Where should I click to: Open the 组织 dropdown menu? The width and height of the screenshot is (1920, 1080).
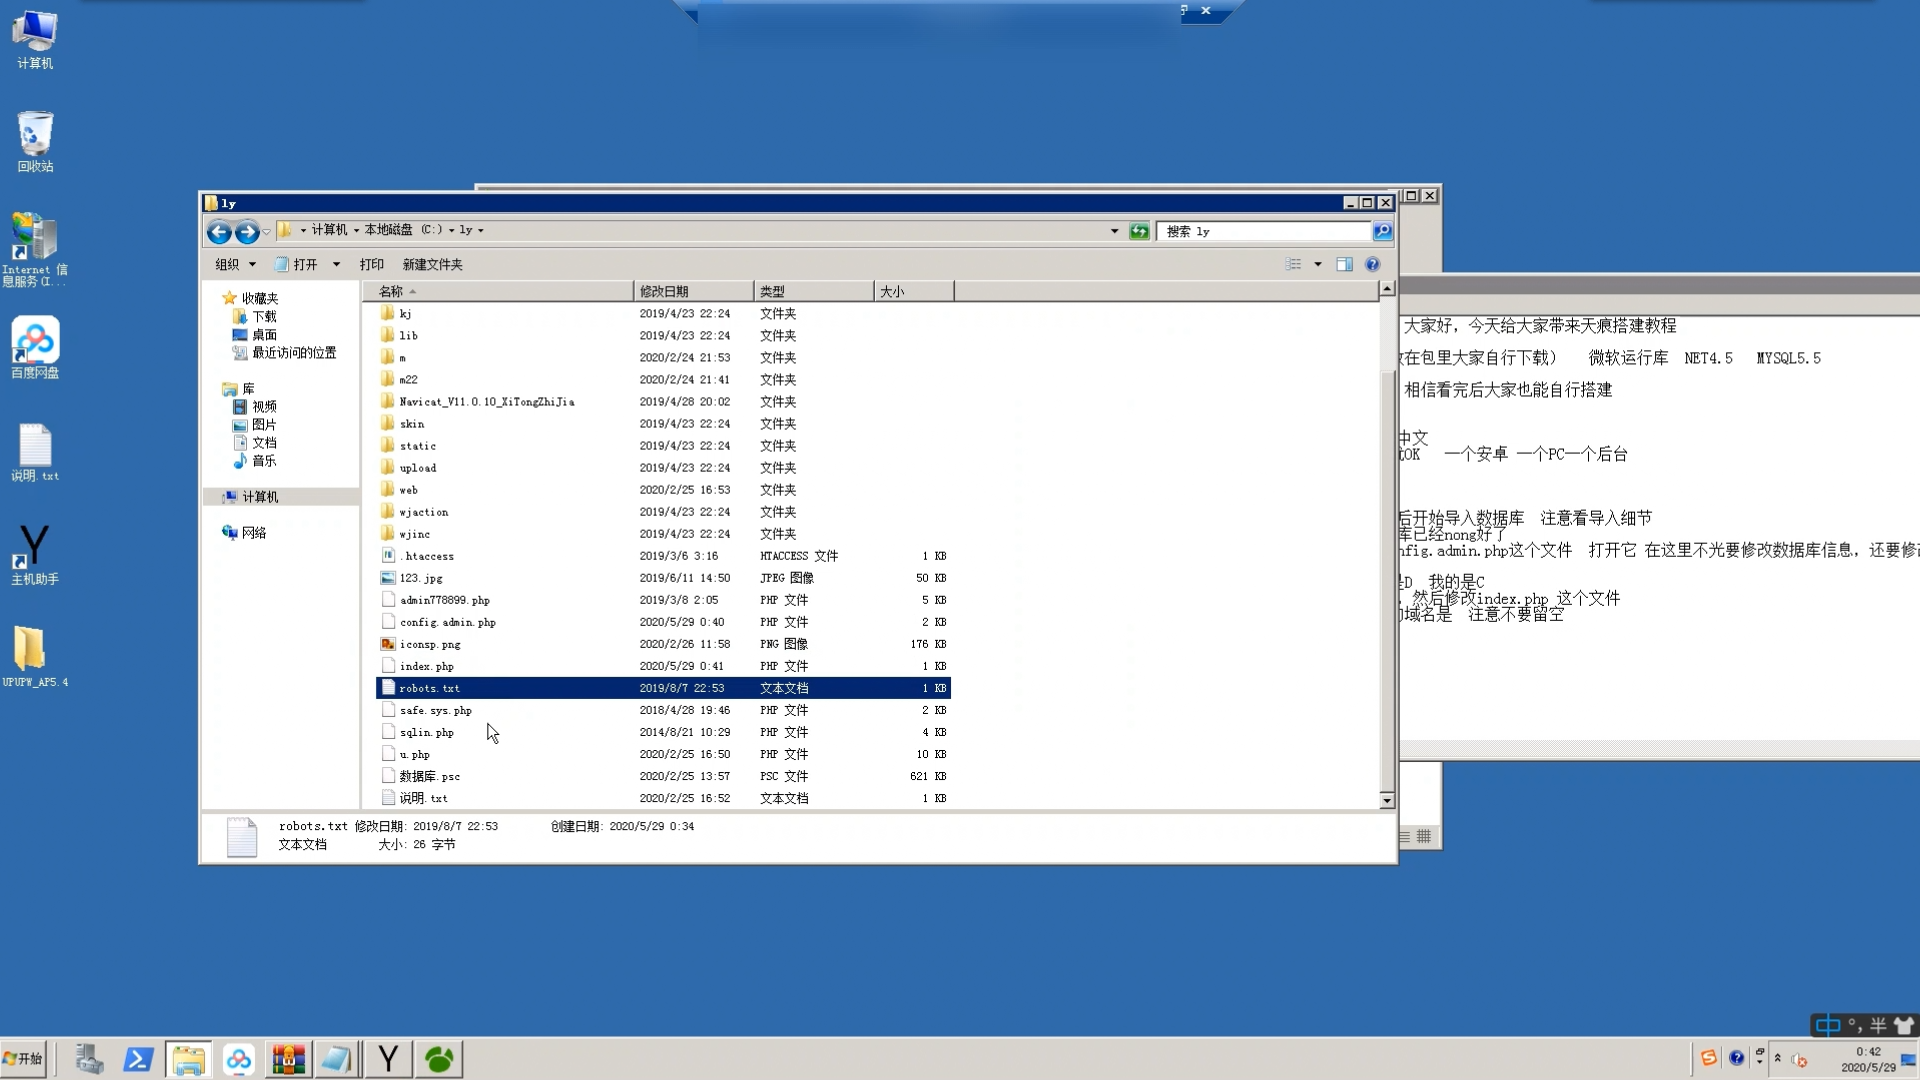(x=236, y=264)
